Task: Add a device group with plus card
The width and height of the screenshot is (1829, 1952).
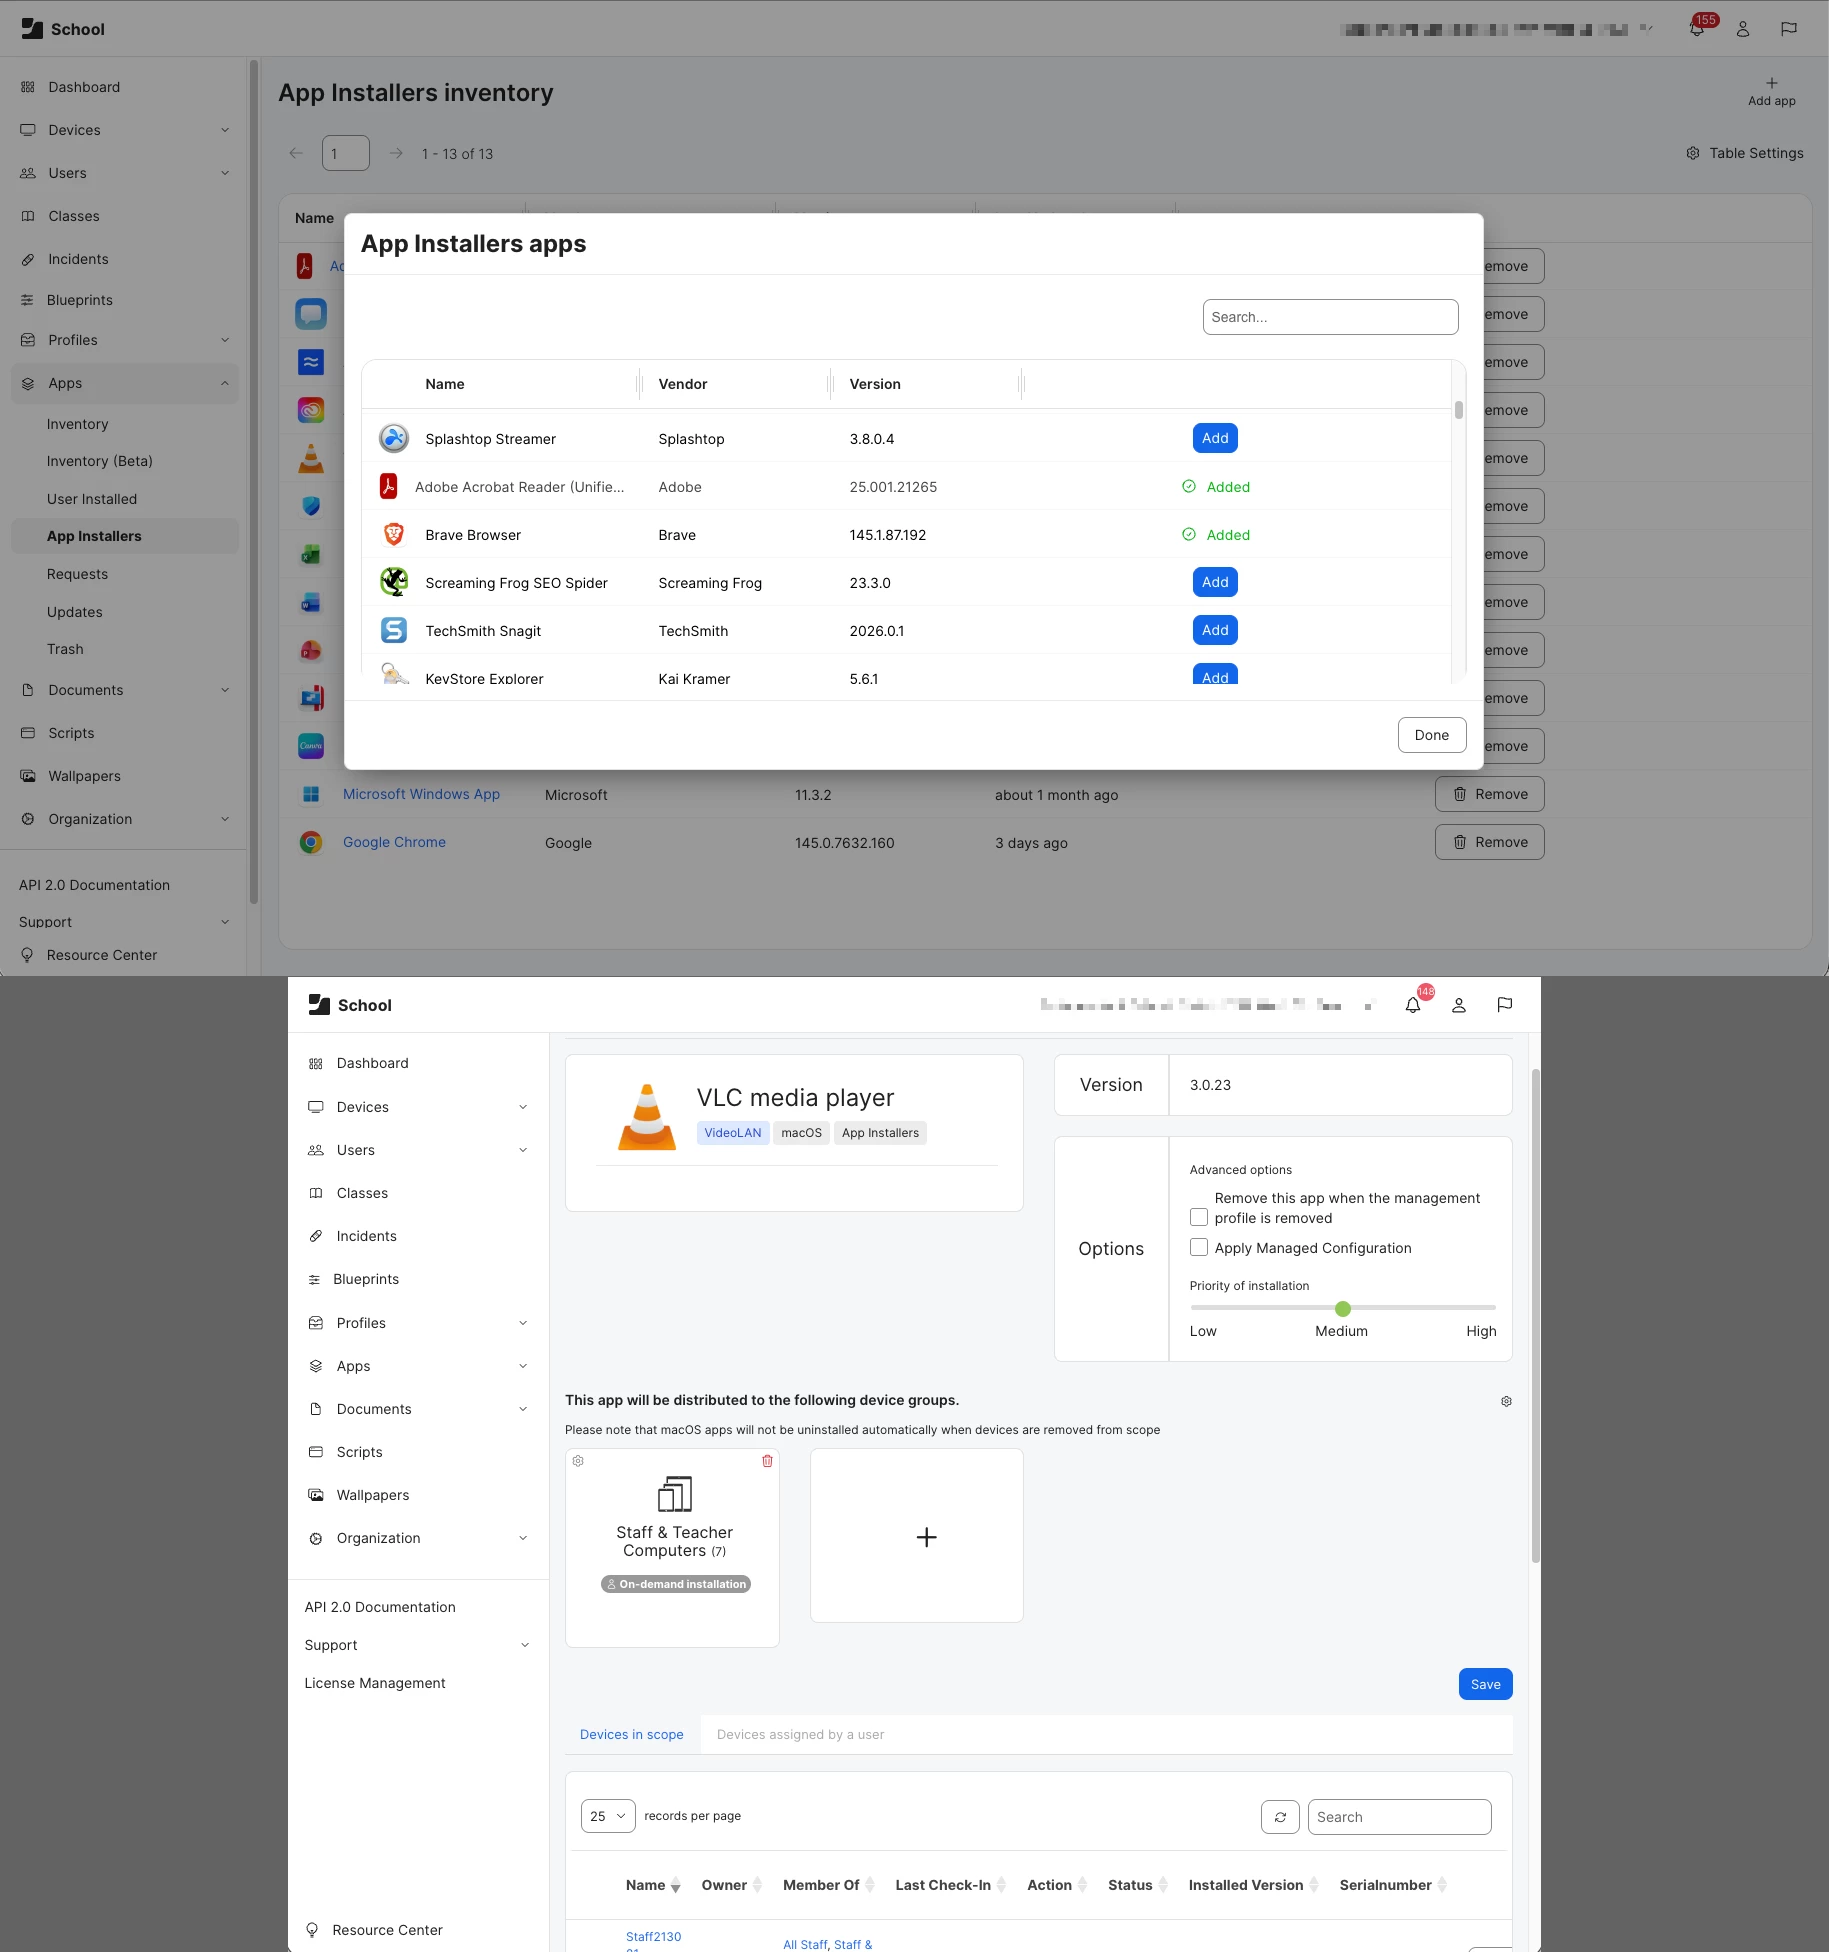Action: [x=917, y=1535]
